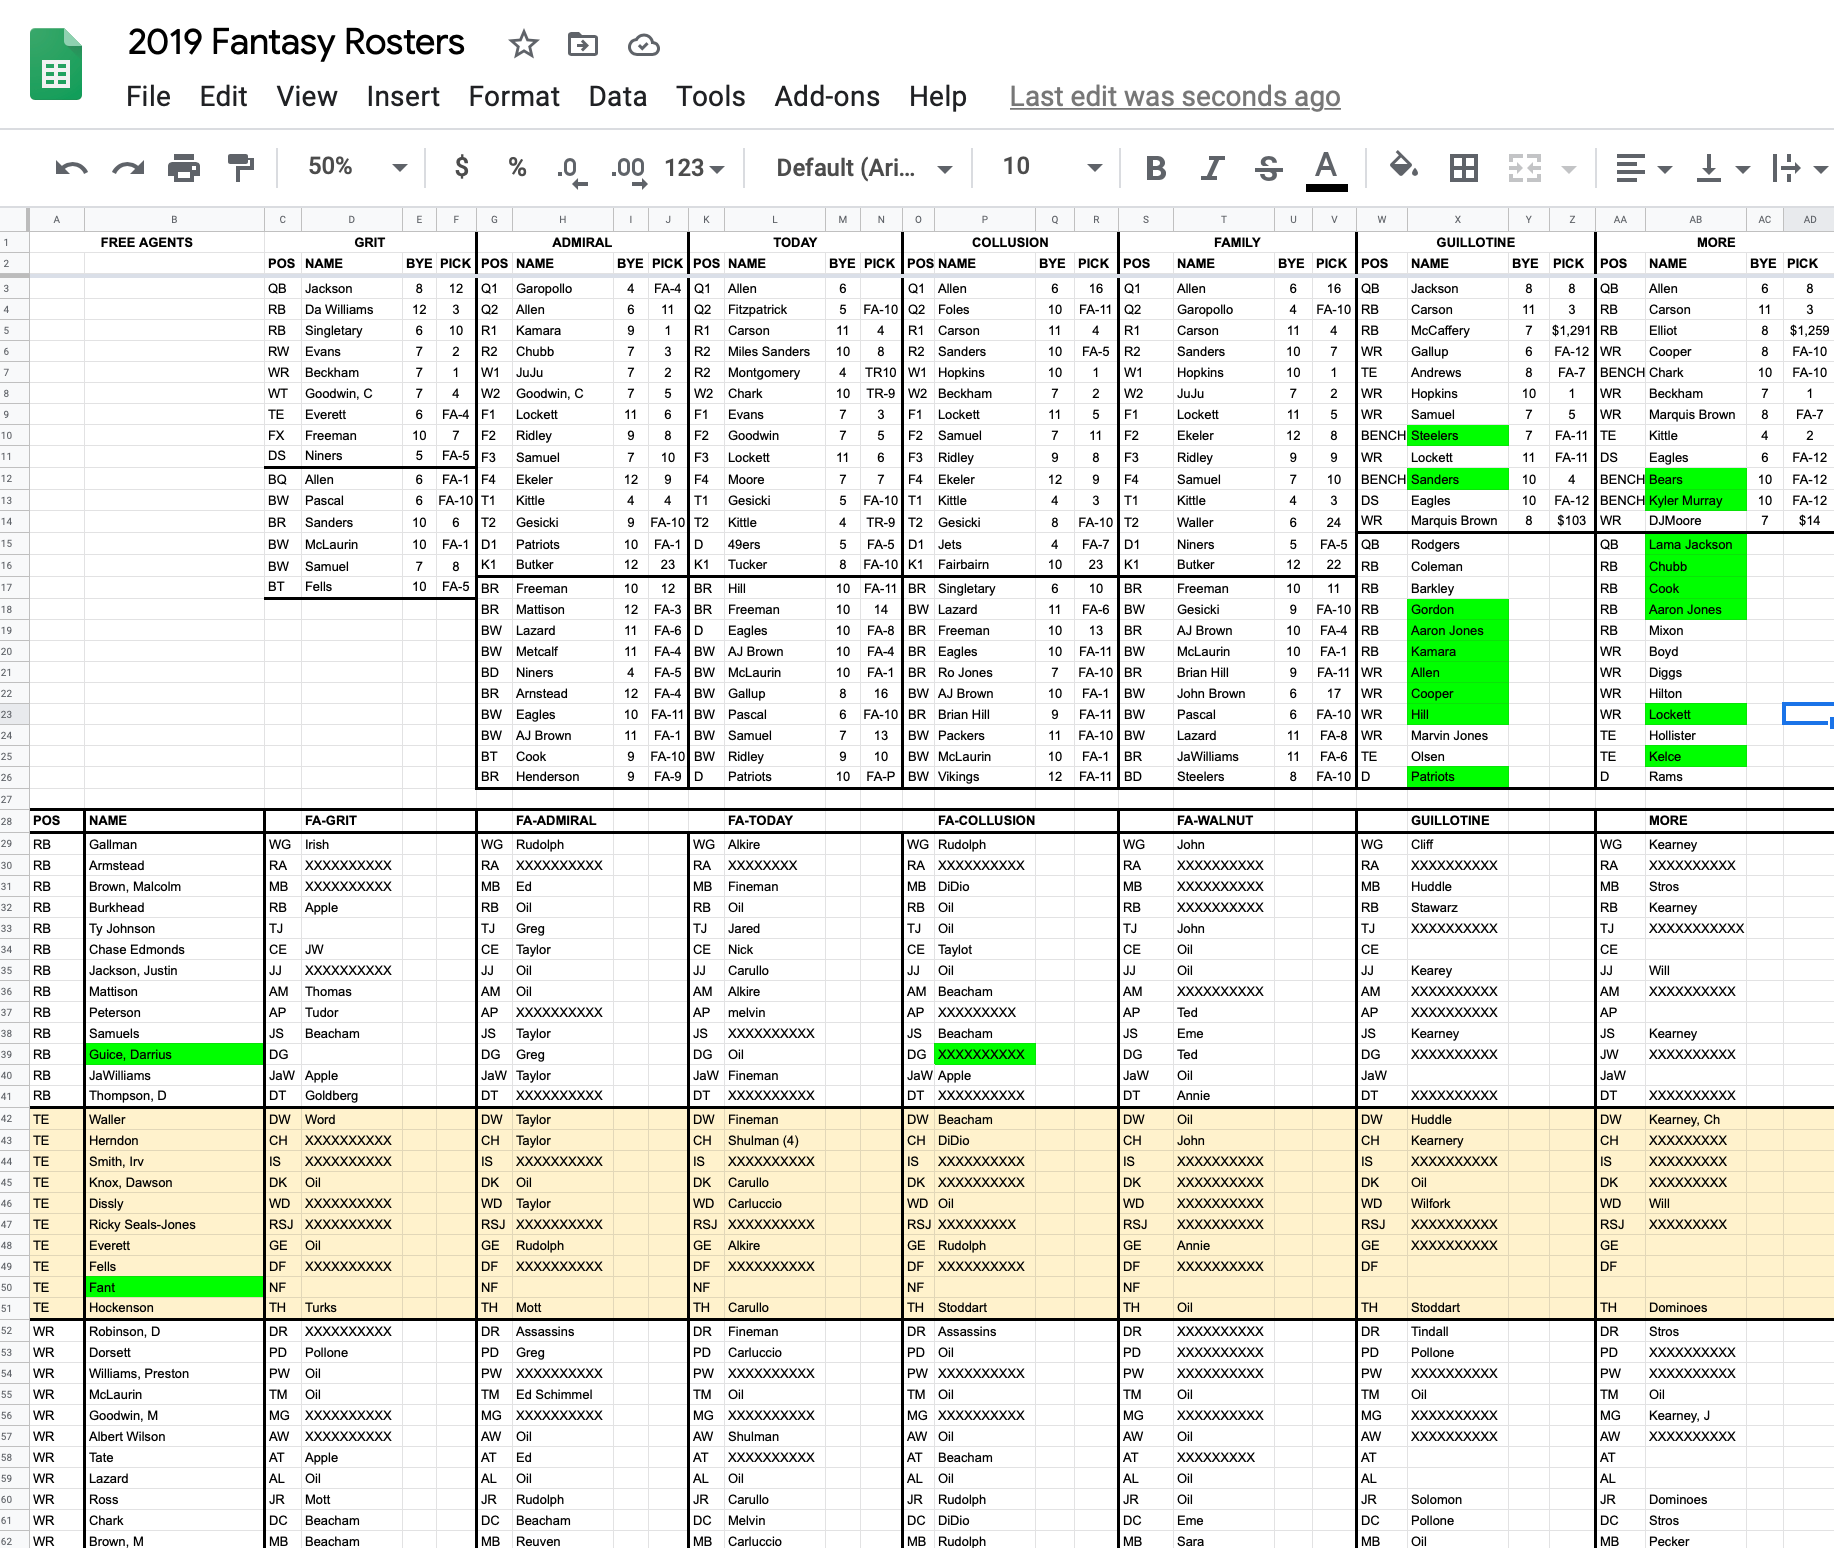Image resolution: width=1834 pixels, height=1548 pixels.
Task: Select the FREE AGENTS header cell
Action: tap(147, 242)
